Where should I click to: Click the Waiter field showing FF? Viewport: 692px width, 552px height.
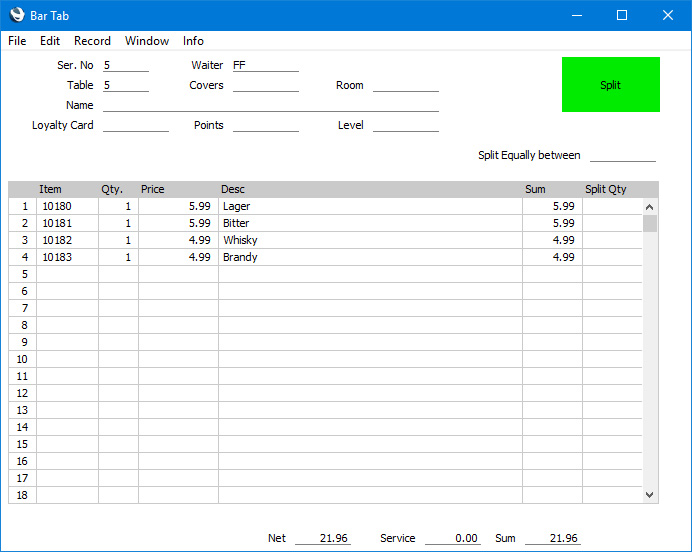pos(266,65)
